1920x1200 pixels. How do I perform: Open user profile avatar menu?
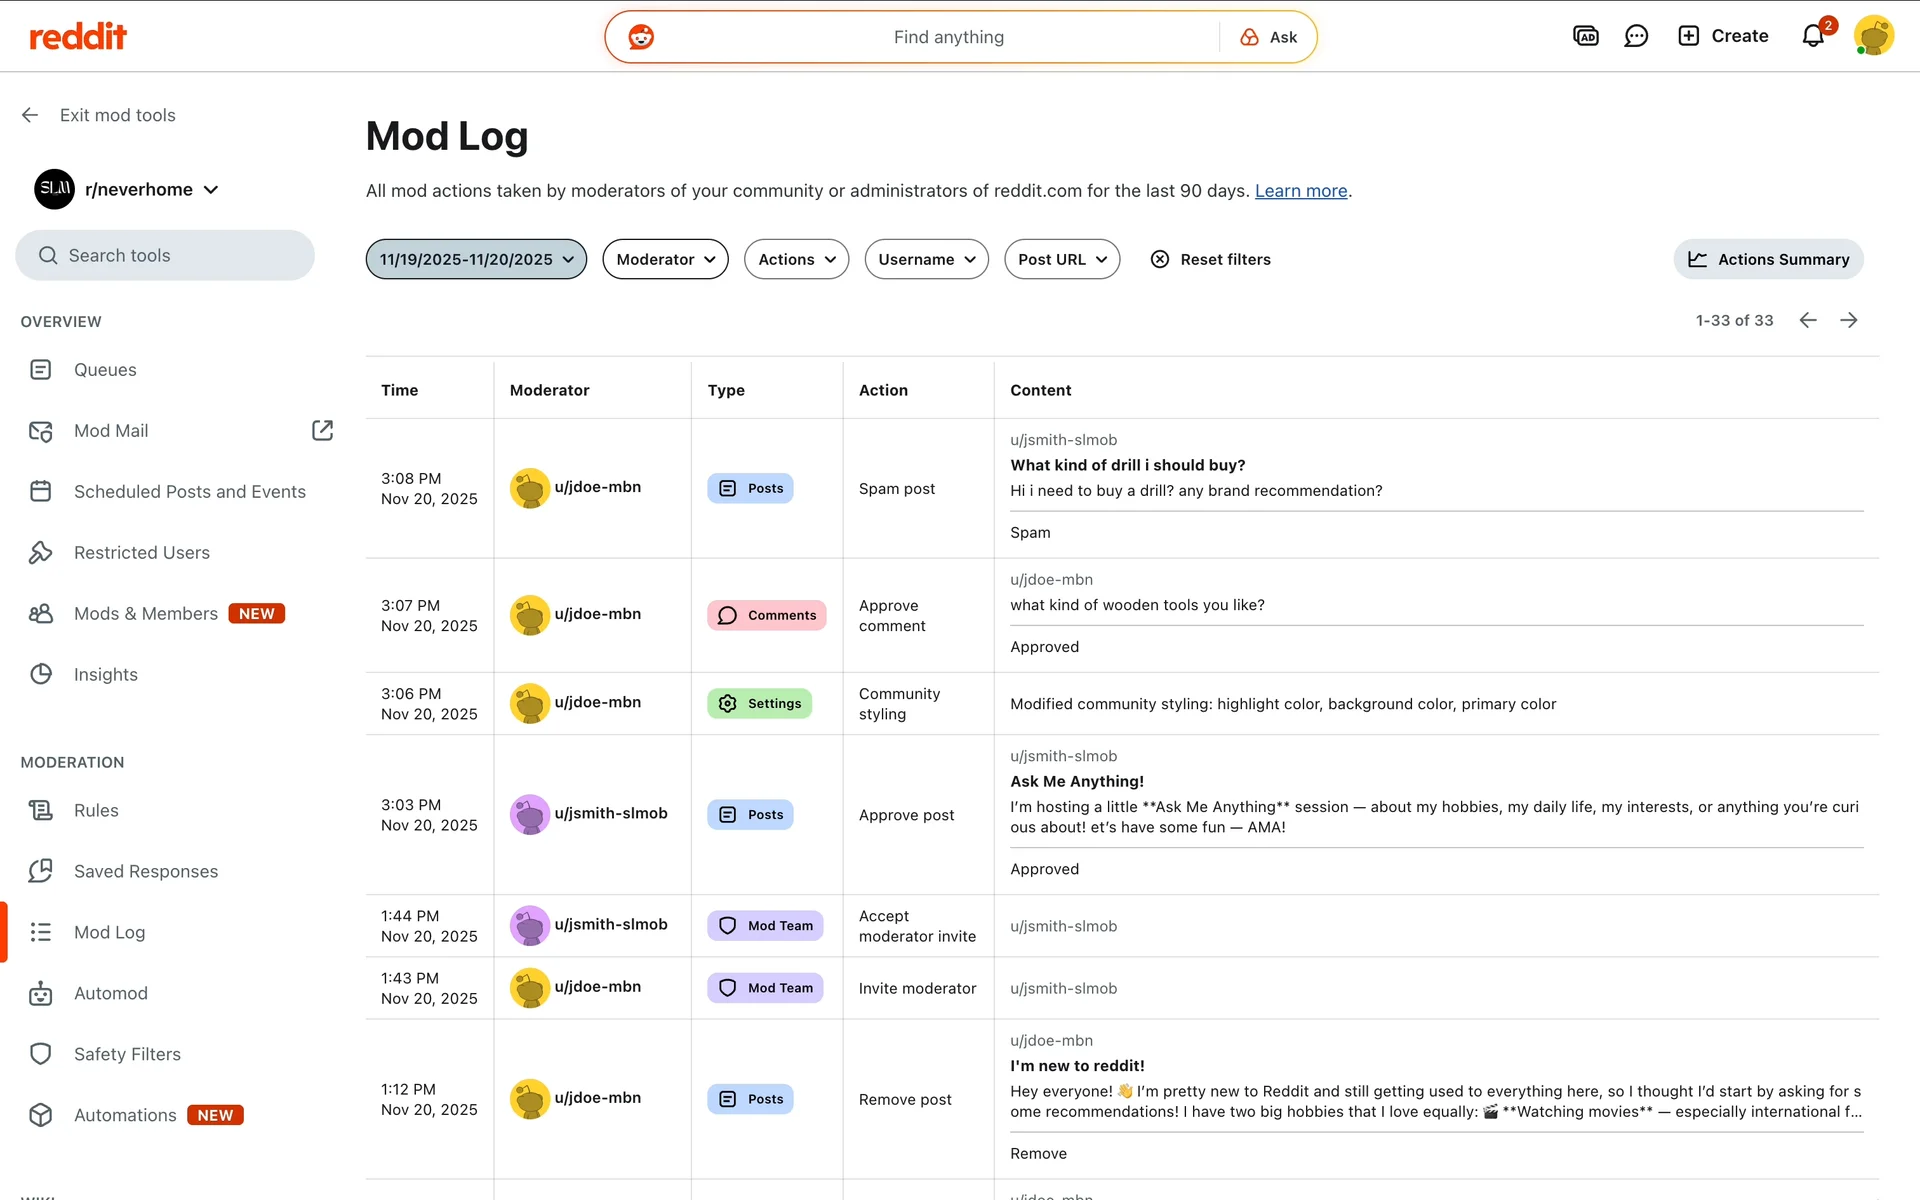coord(1873,36)
